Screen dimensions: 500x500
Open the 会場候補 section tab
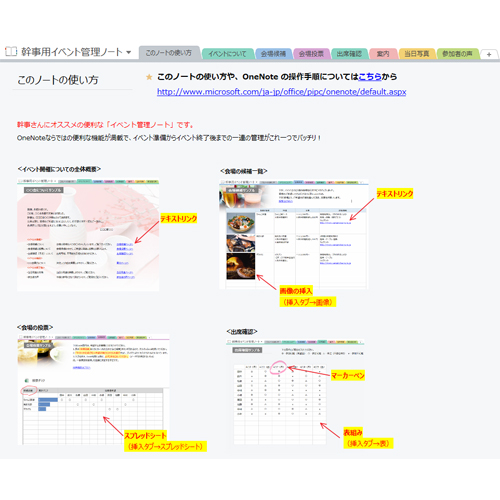[x=273, y=54]
